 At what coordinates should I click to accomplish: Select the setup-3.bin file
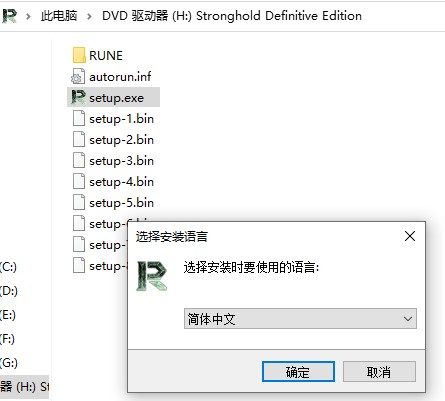(113, 160)
